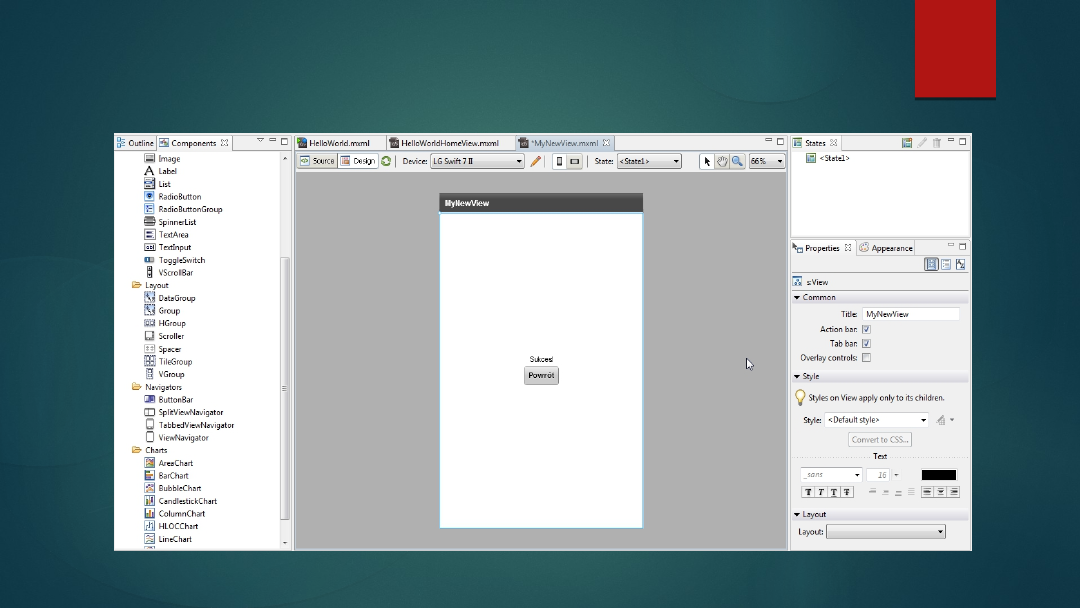Click the black text color swatch
The height and width of the screenshot is (608, 1080).
[x=938, y=475]
